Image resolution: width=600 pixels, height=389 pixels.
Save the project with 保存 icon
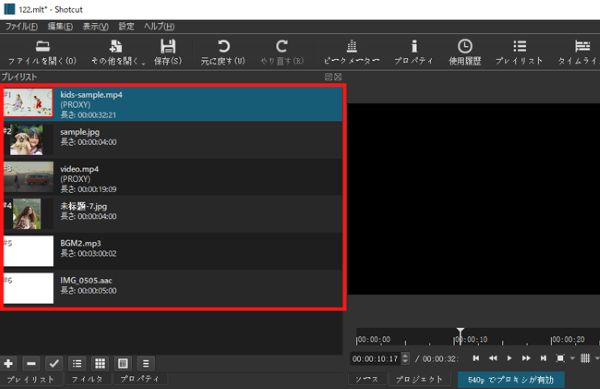pyautogui.click(x=168, y=52)
